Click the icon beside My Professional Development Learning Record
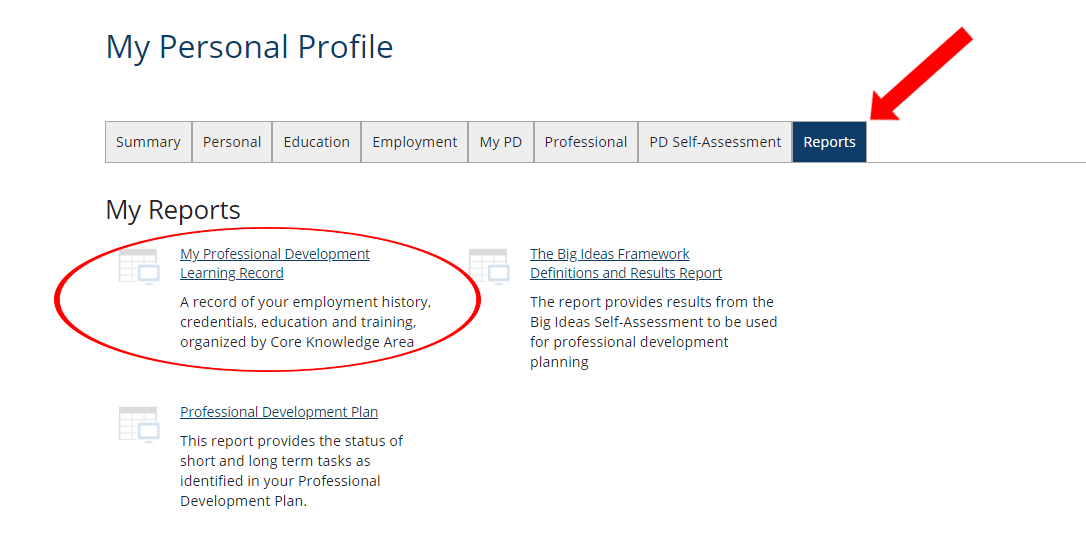Screen dimensions: 1086x546 [x=139, y=266]
